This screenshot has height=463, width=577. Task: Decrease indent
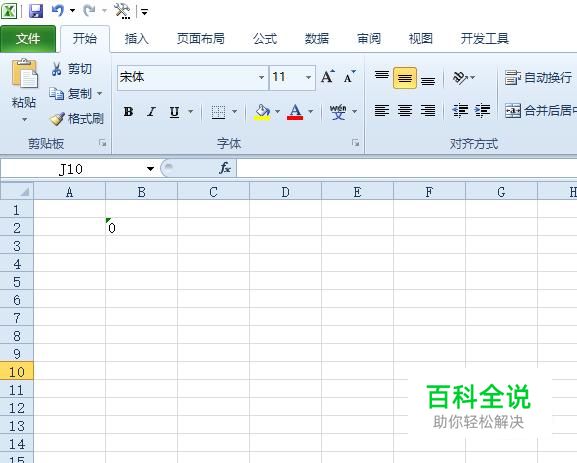(460, 110)
